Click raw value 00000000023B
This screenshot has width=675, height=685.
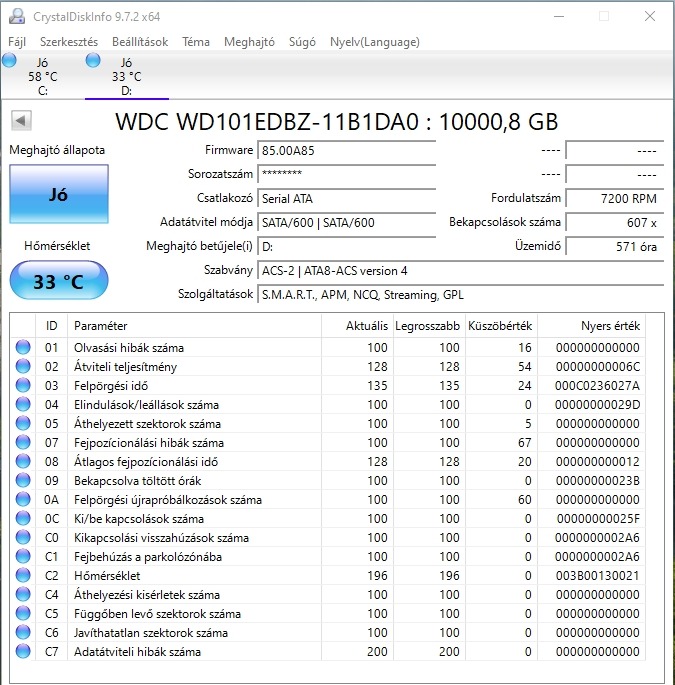pos(597,480)
